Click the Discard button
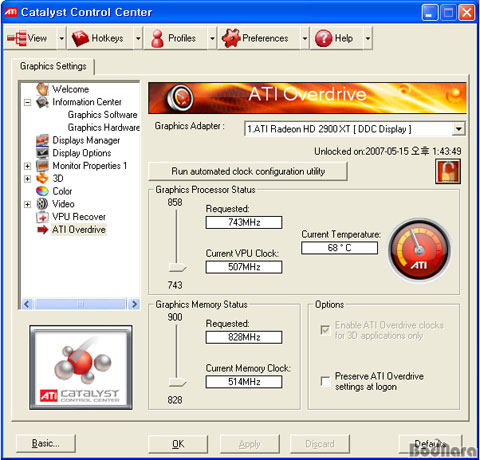This screenshot has height=460, width=480. 320,444
